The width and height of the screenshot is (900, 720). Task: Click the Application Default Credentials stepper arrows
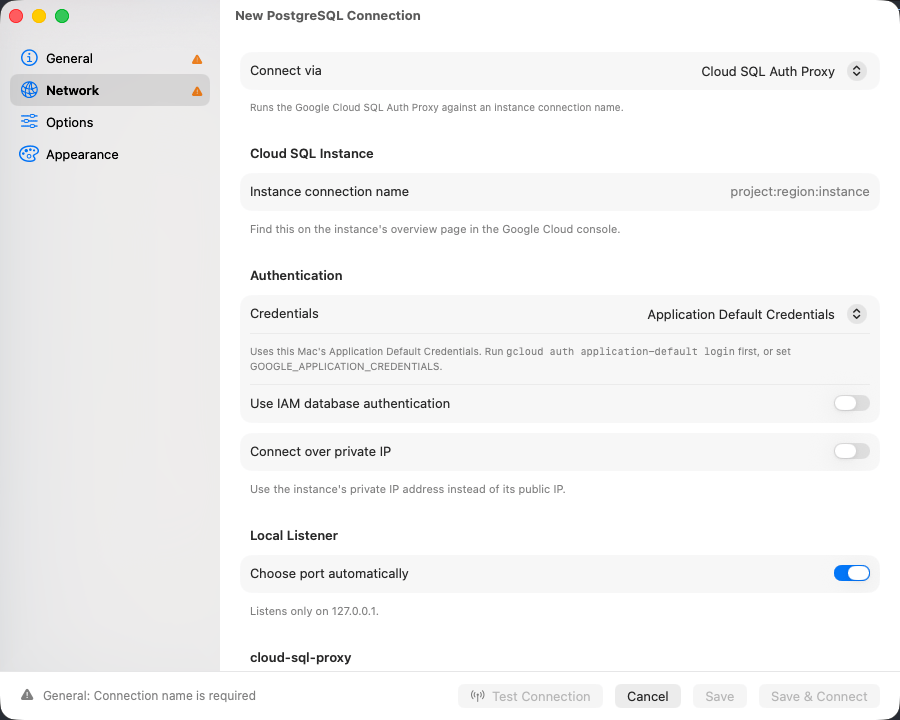(856, 314)
